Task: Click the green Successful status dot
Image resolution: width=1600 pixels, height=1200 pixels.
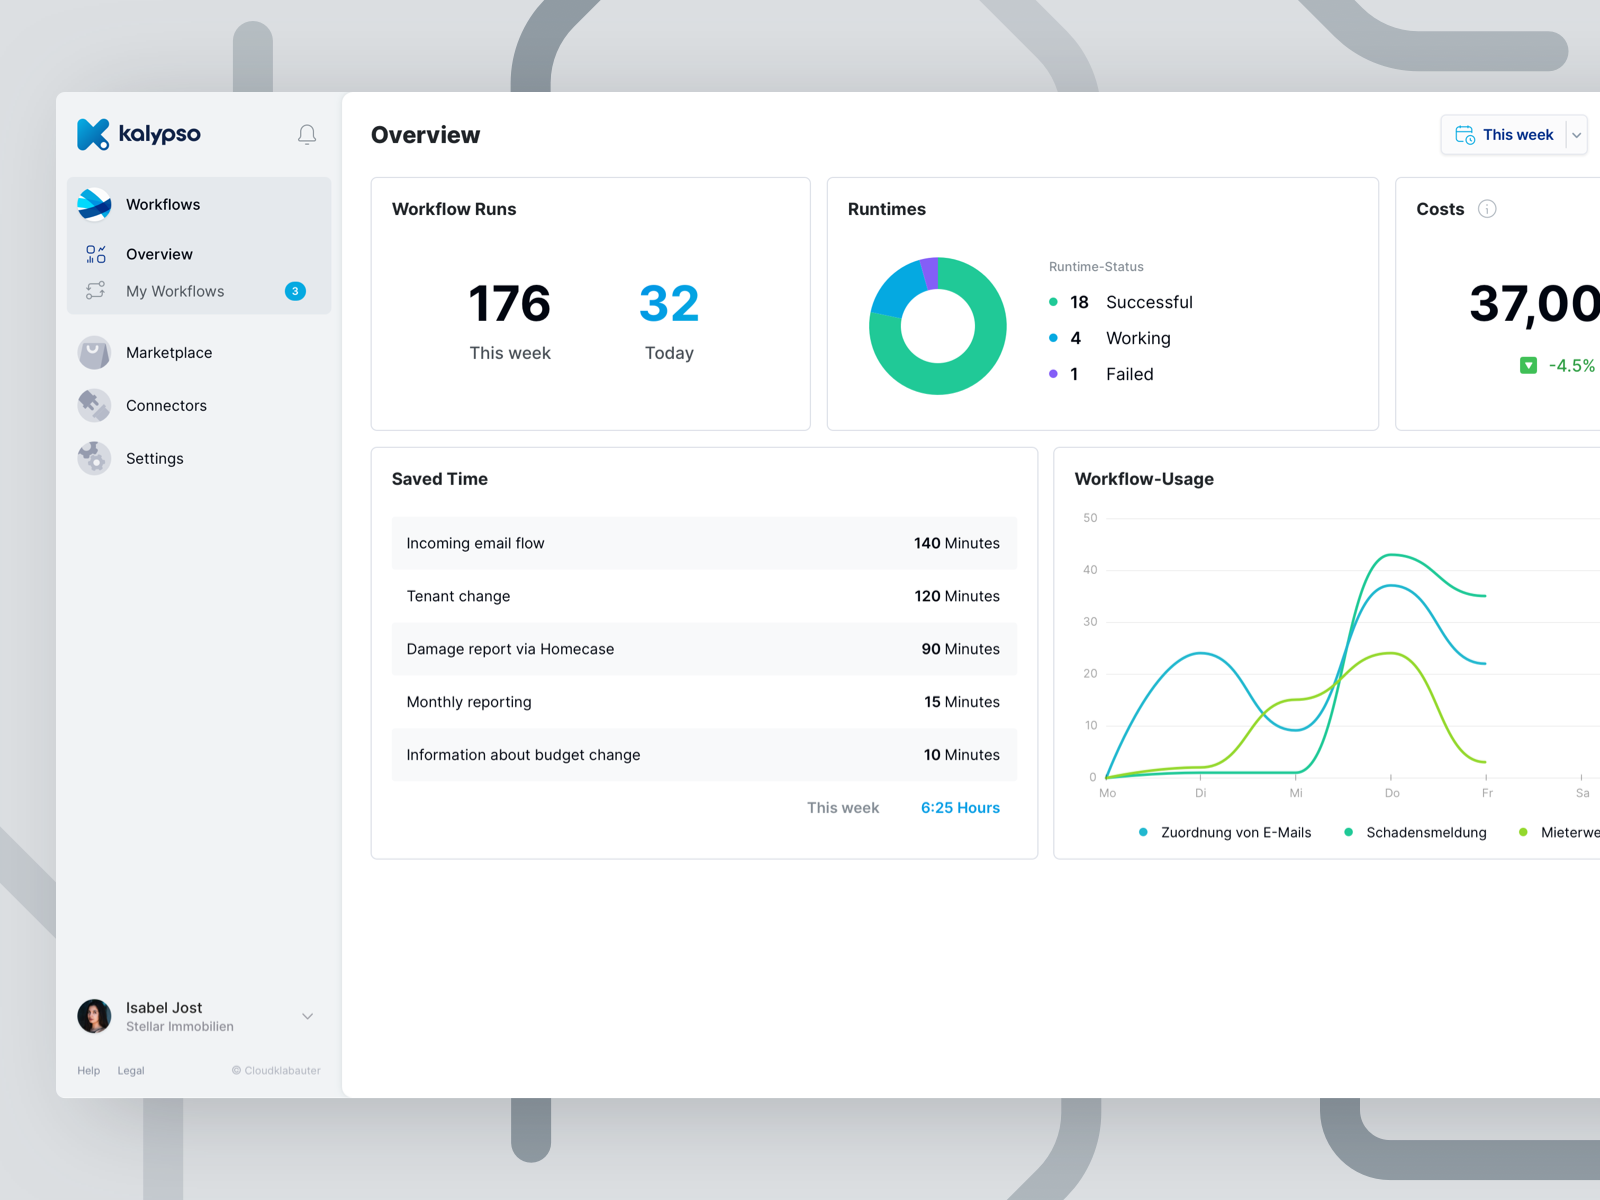Action: (1053, 301)
